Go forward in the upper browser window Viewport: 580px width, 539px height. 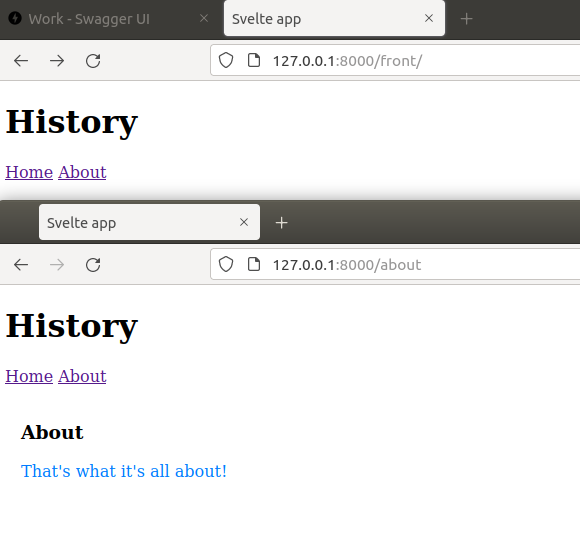tap(57, 61)
